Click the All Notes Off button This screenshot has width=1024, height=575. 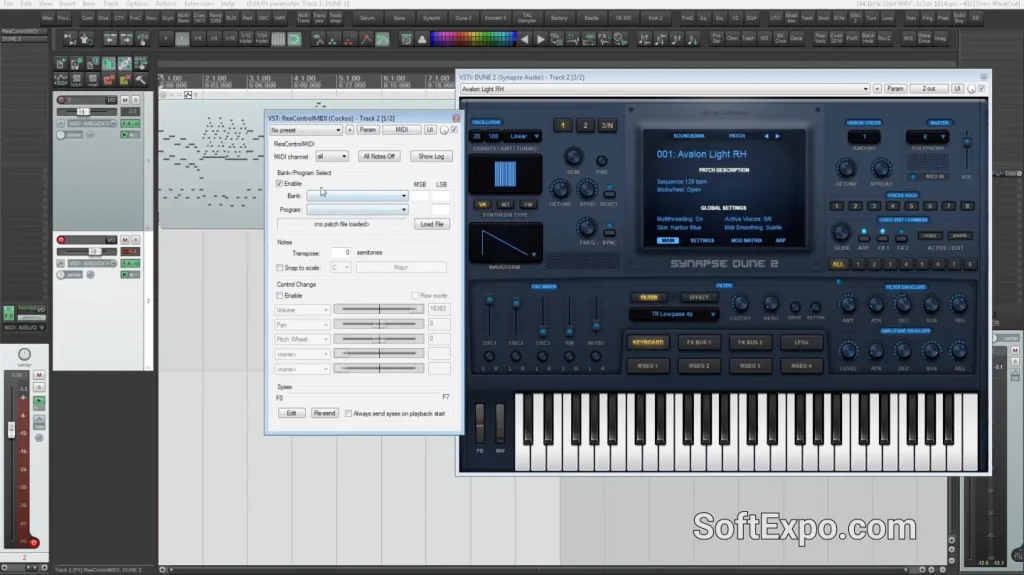379,157
